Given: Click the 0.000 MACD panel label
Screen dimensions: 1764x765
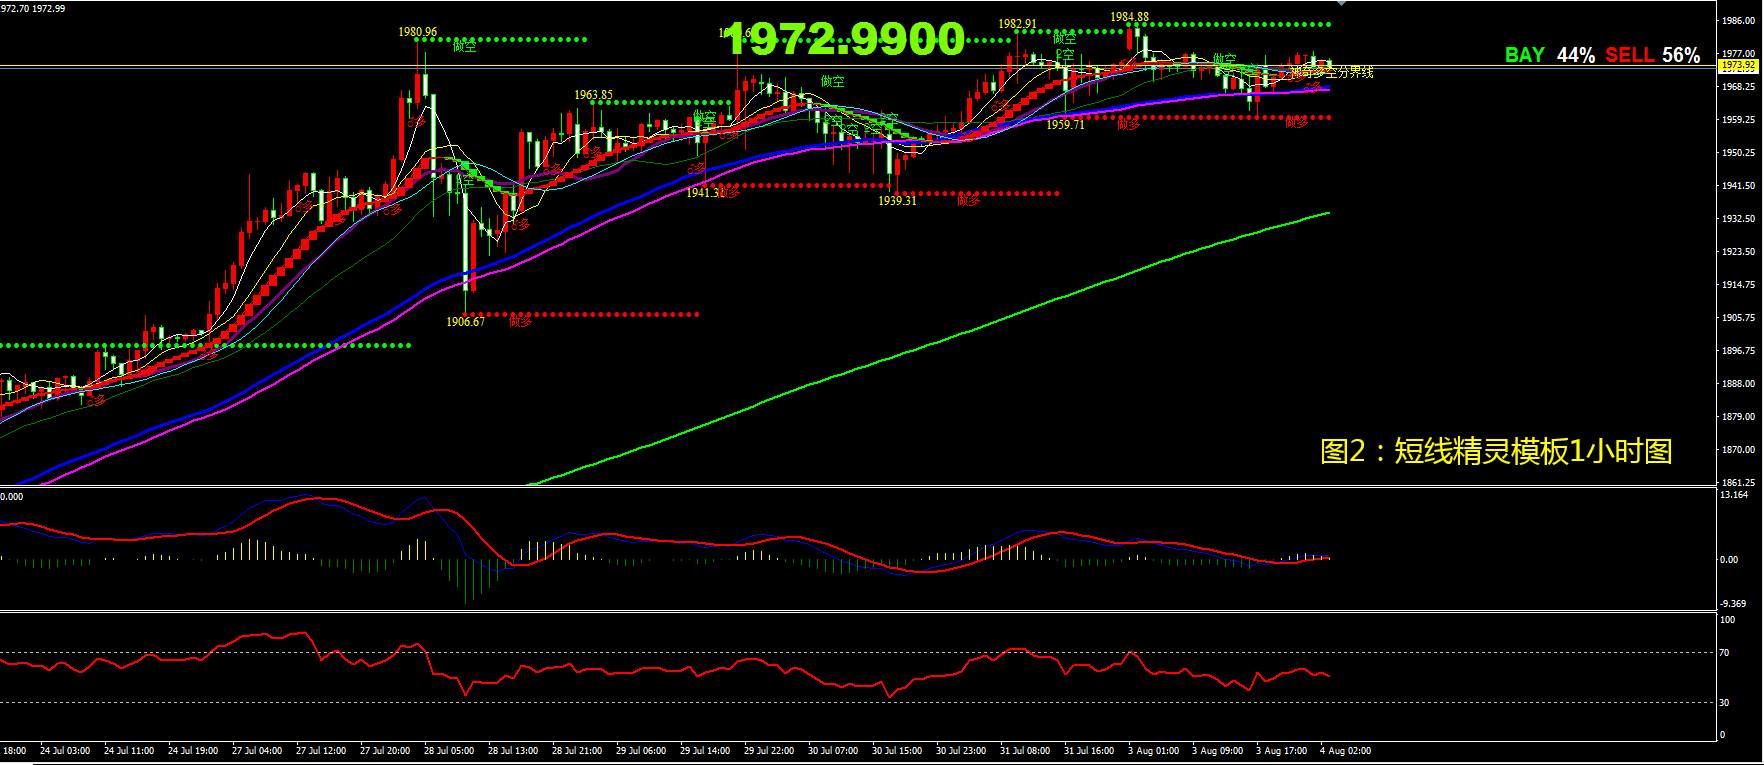Looking at the screenshot, I should tap(11, 495).
